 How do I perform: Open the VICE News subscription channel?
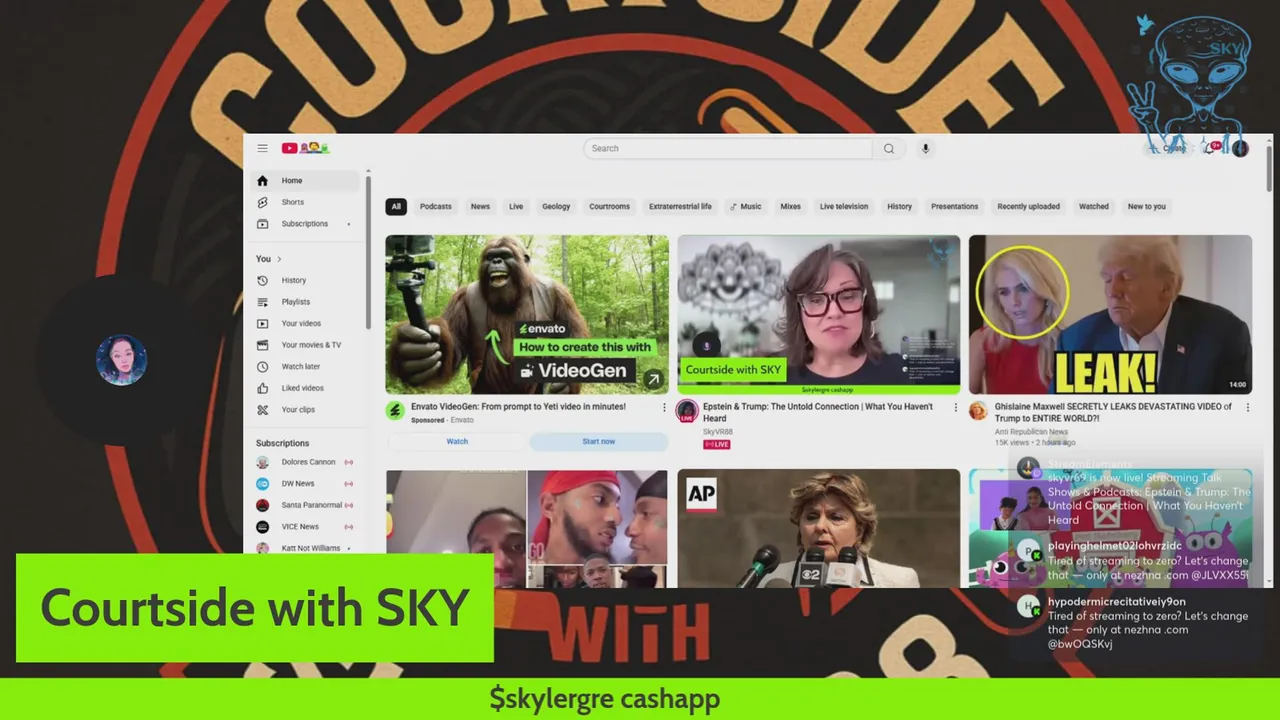pos(303,526)
